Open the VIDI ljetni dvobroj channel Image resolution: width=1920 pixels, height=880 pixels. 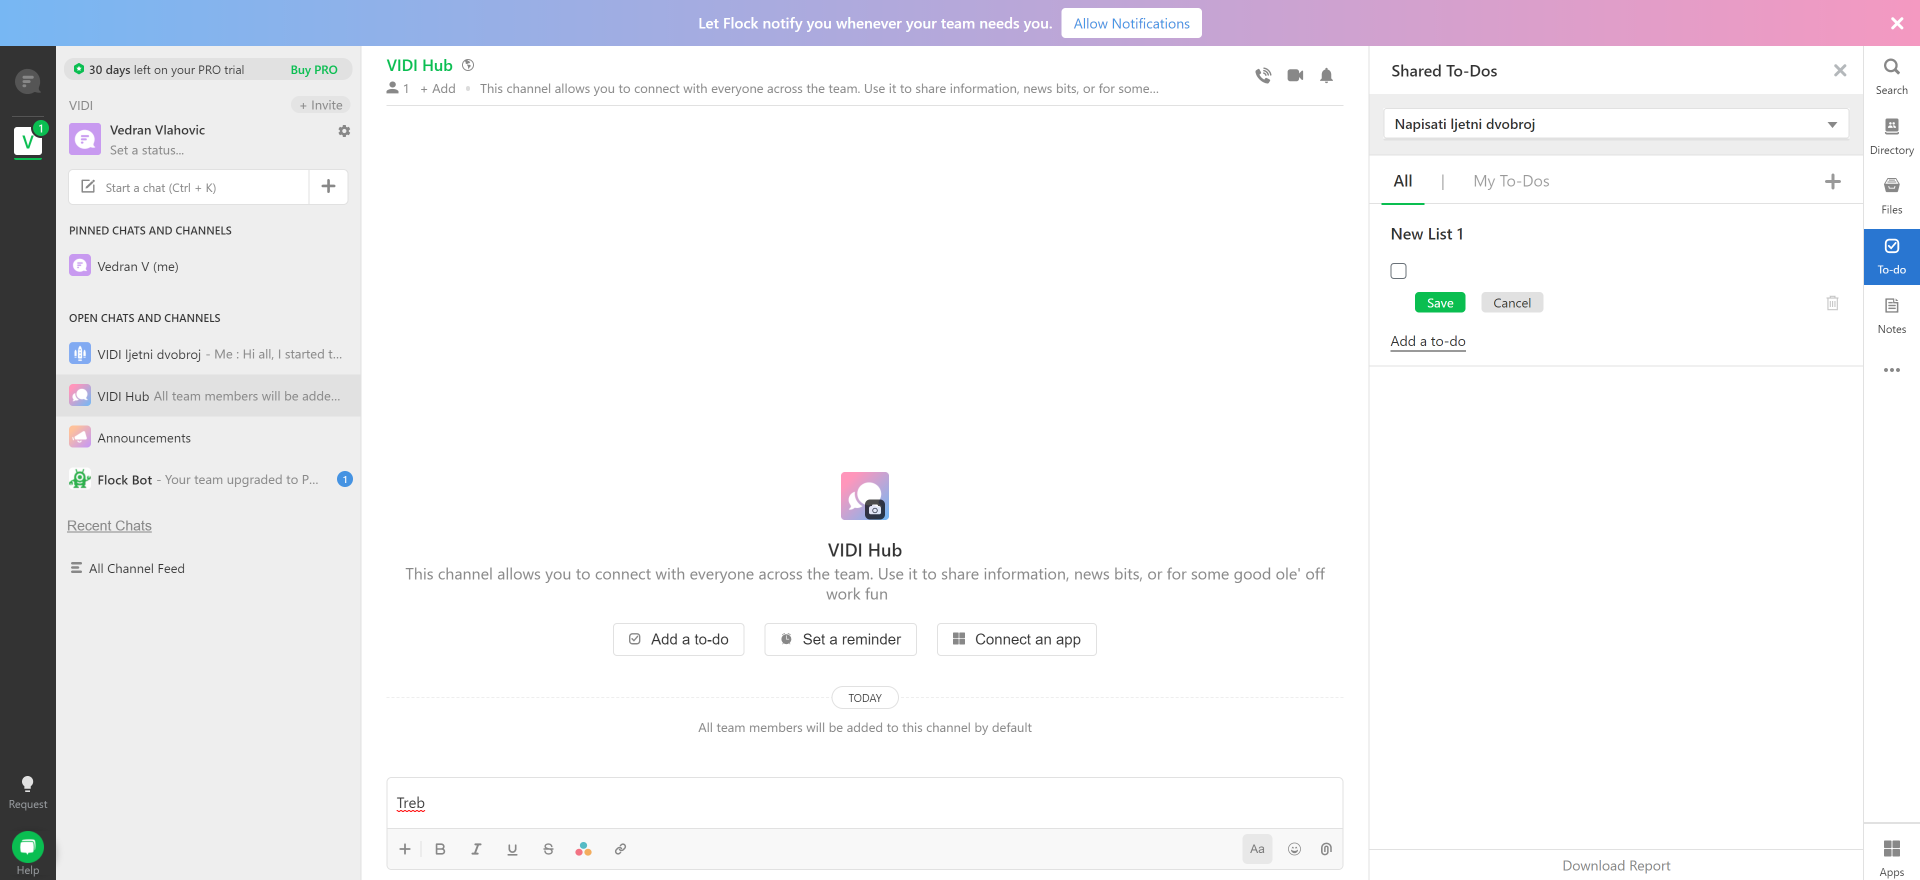[208, 354]
